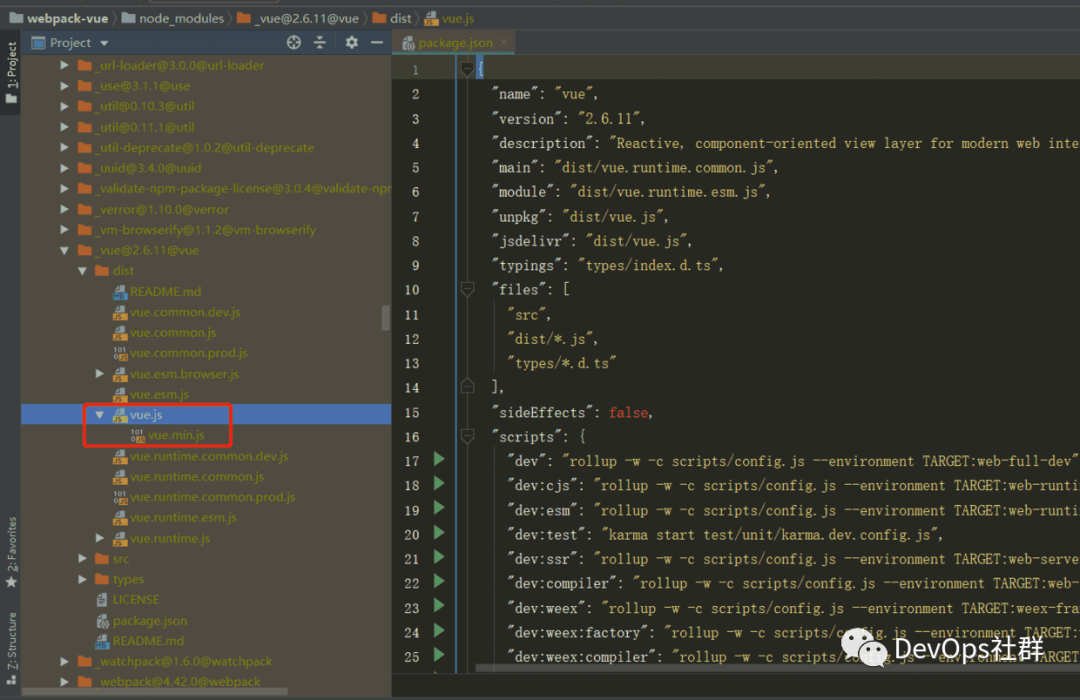Image resolution: width=1080 pixels, height=700 pixels.
Task: Open the 2: Favorites side tool window
Action: (11, 552)
